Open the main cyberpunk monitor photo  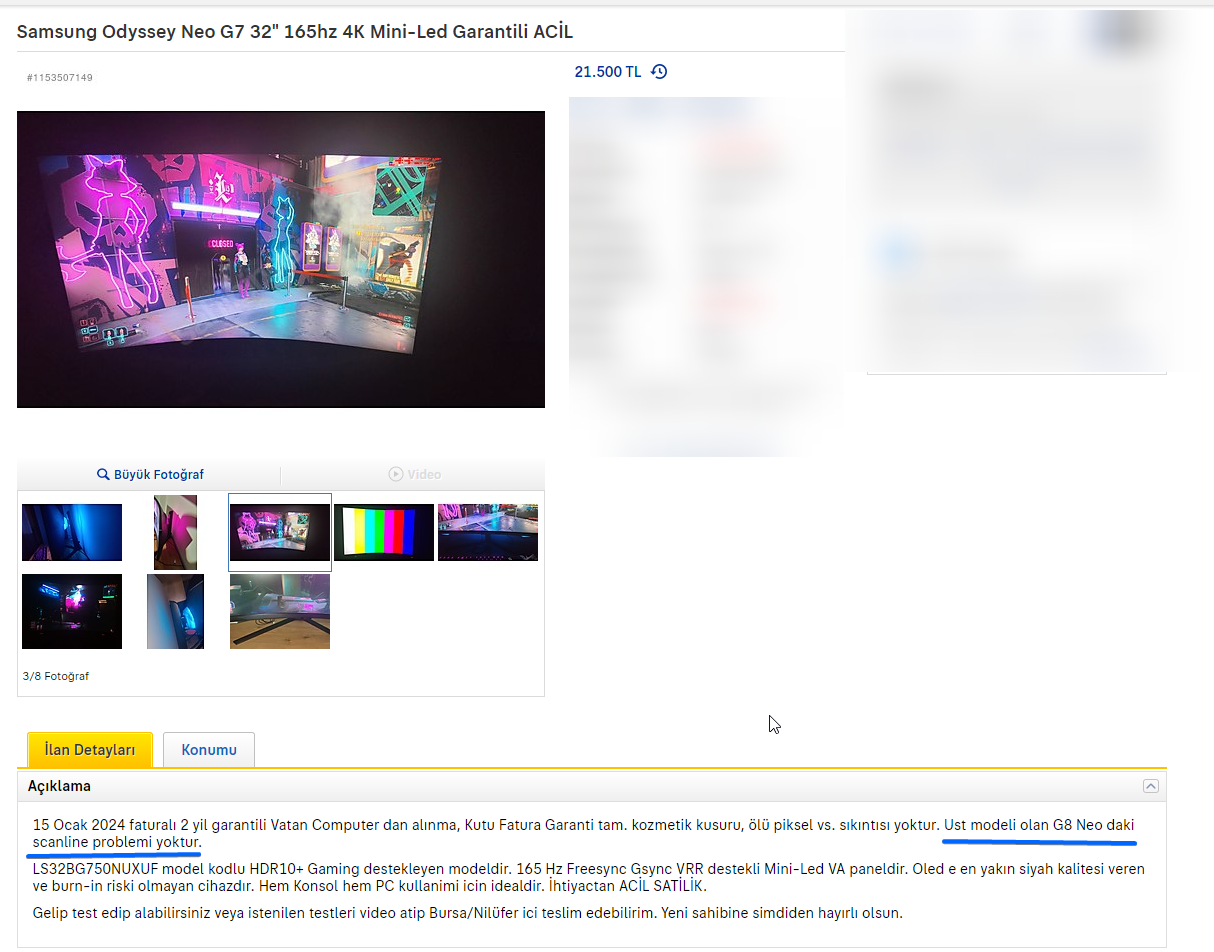pos(281,259)
